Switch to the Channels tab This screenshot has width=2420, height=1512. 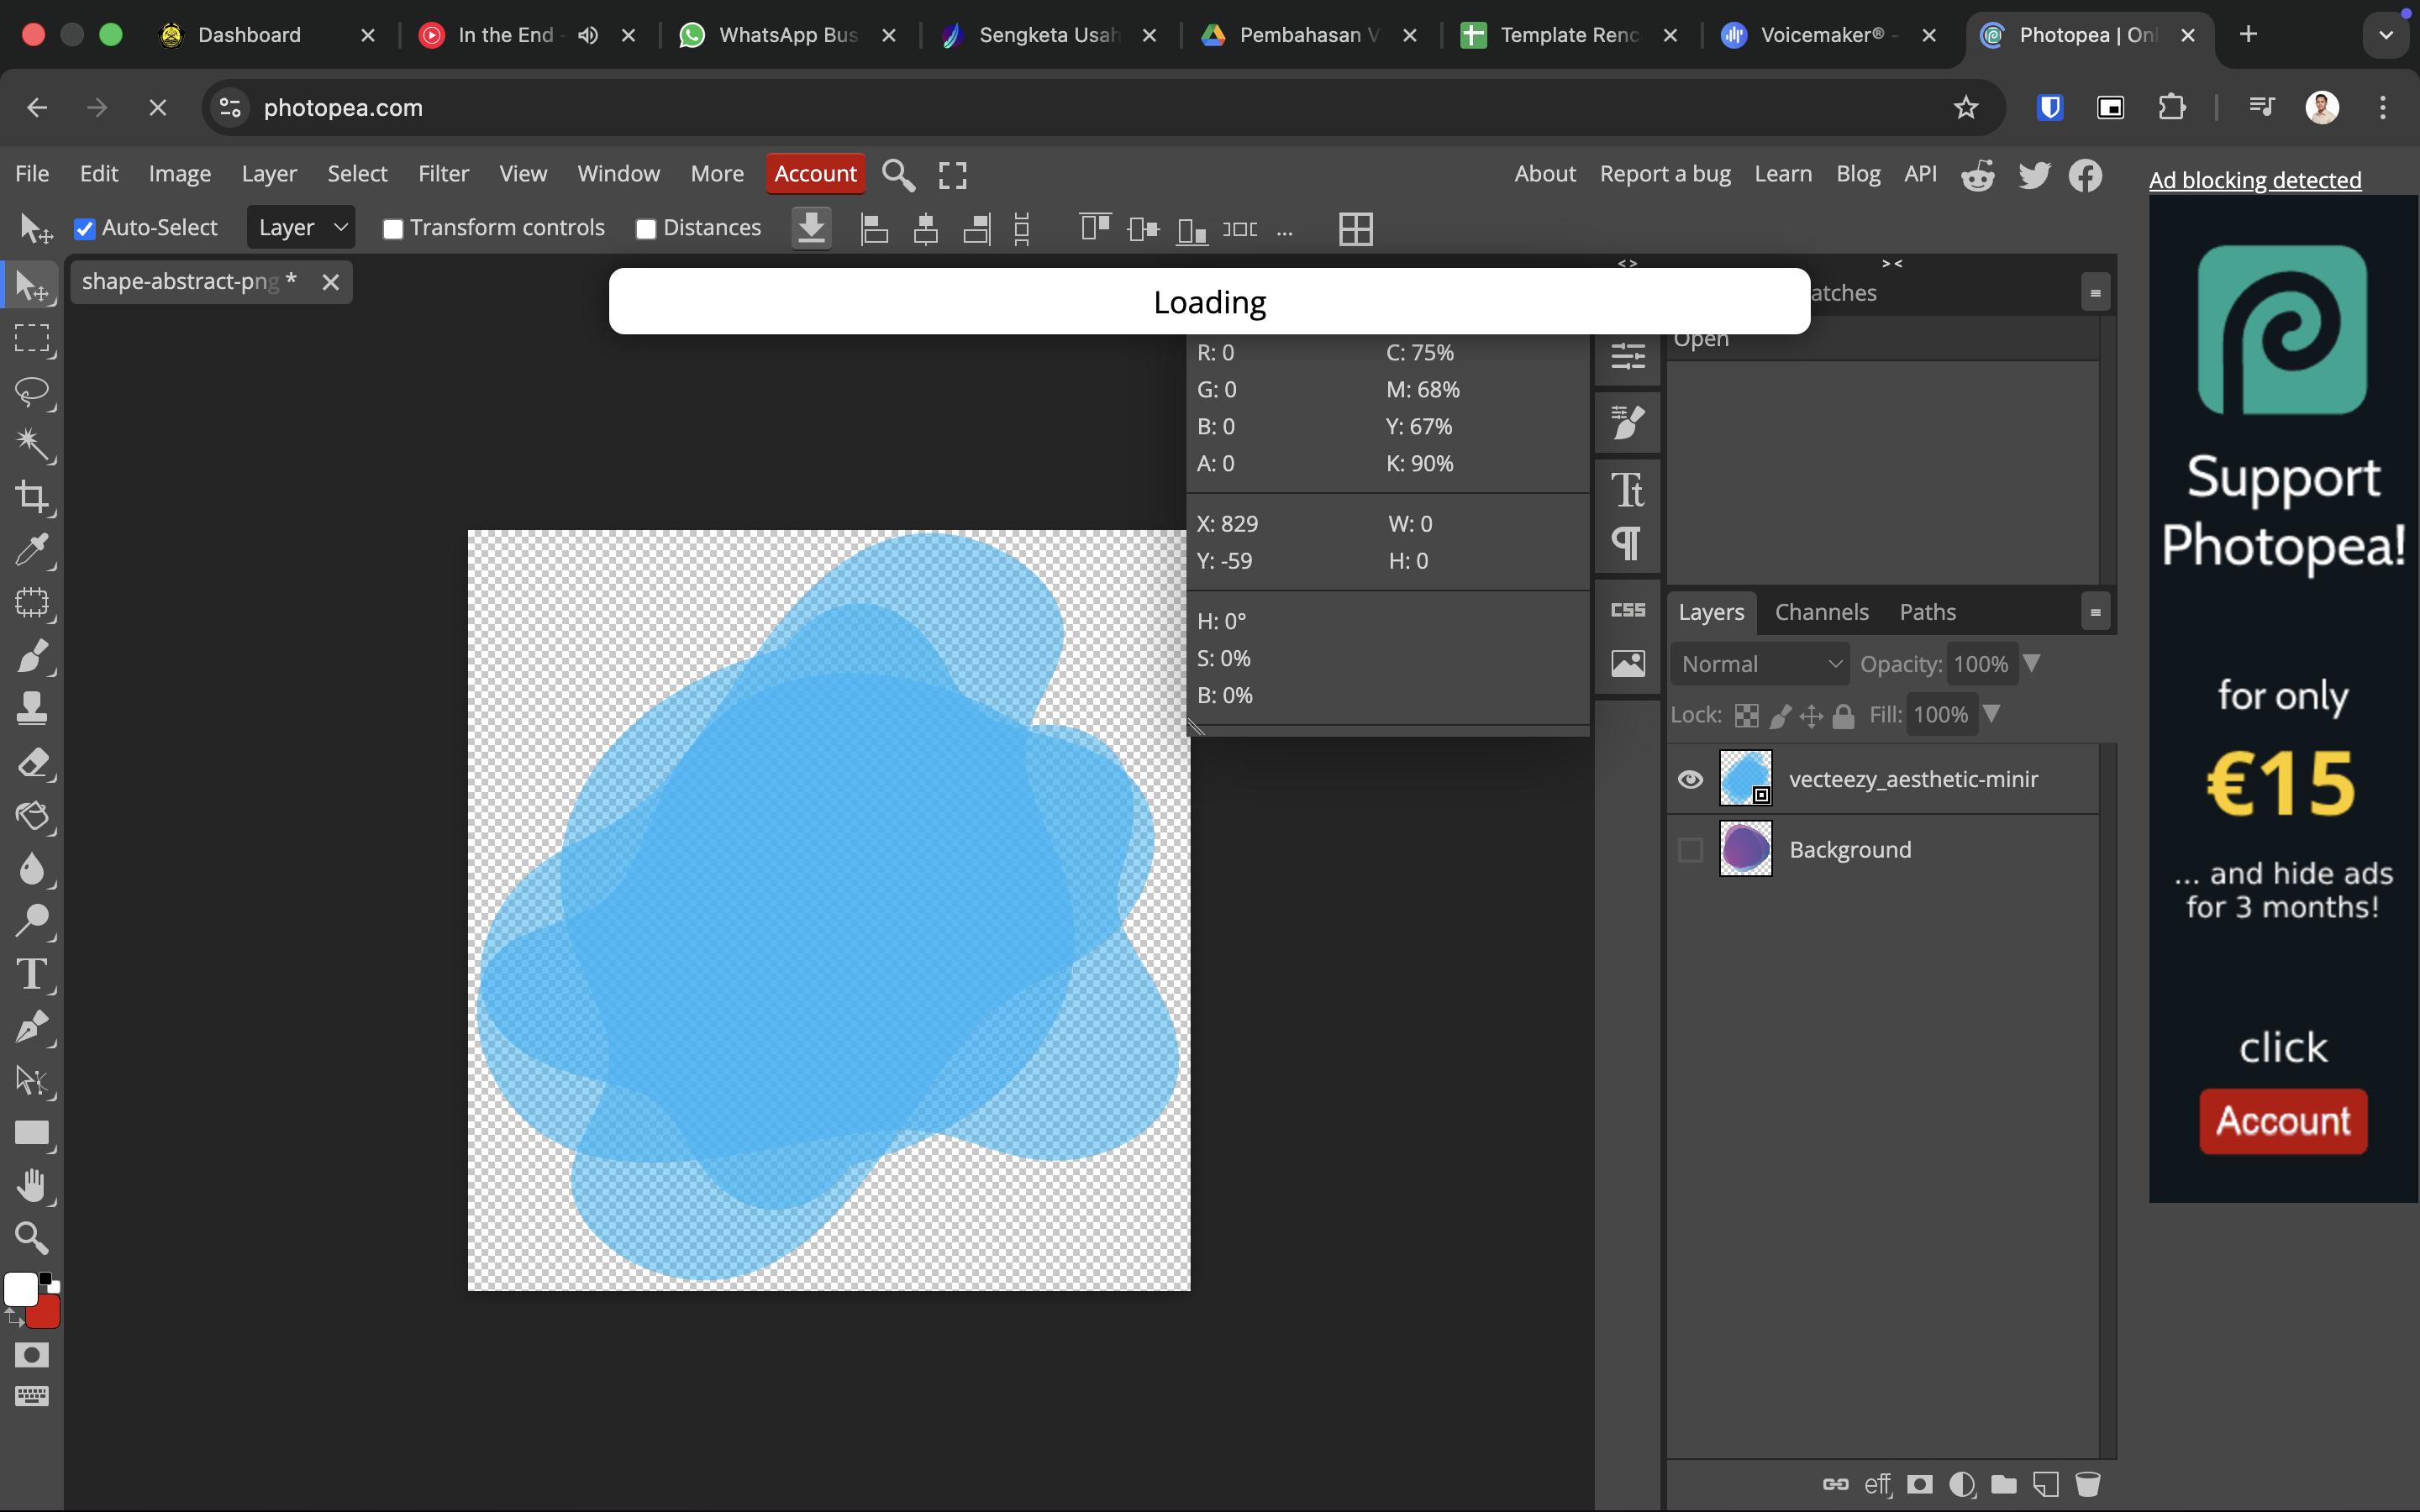1821,612
